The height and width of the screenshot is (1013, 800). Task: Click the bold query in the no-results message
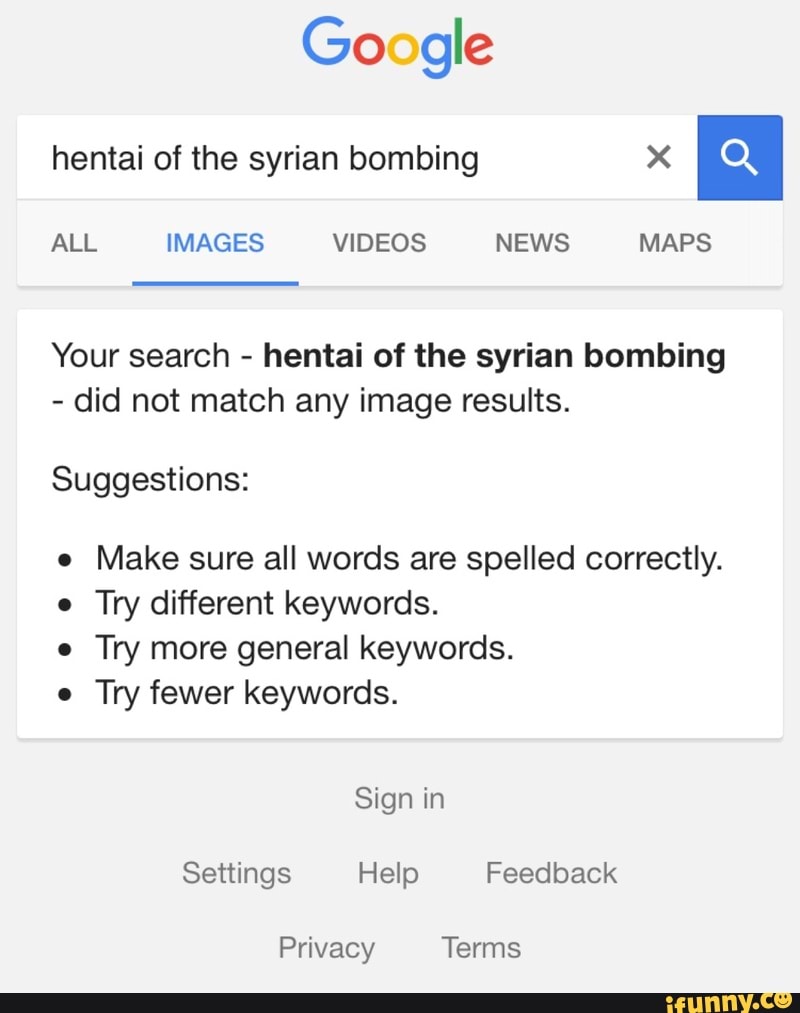tap(494, 356)
